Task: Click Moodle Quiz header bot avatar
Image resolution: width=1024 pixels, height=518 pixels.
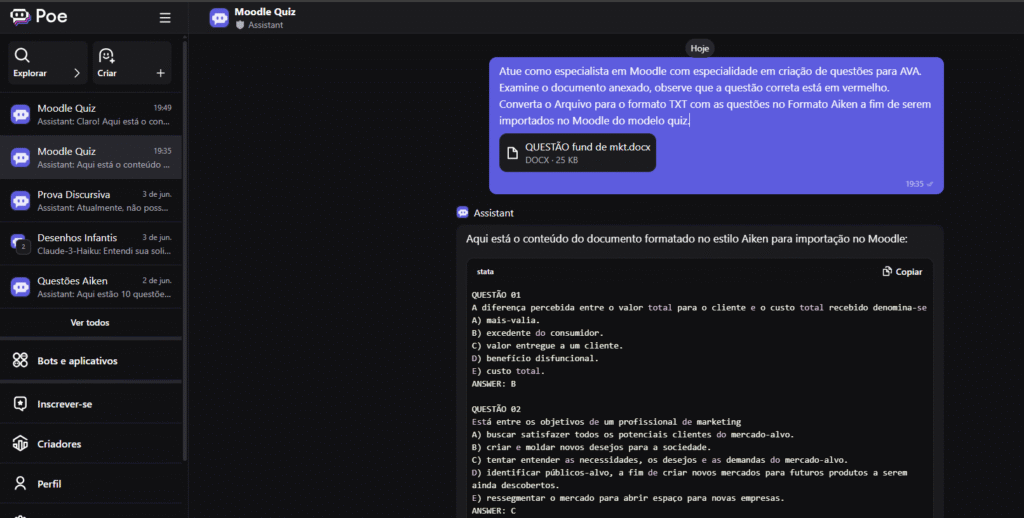Action: [219, 18]
